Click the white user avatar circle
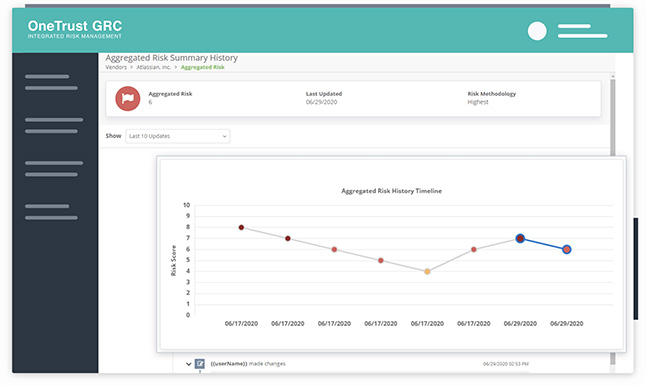The image size is (650, 386). tap(537, 31)
